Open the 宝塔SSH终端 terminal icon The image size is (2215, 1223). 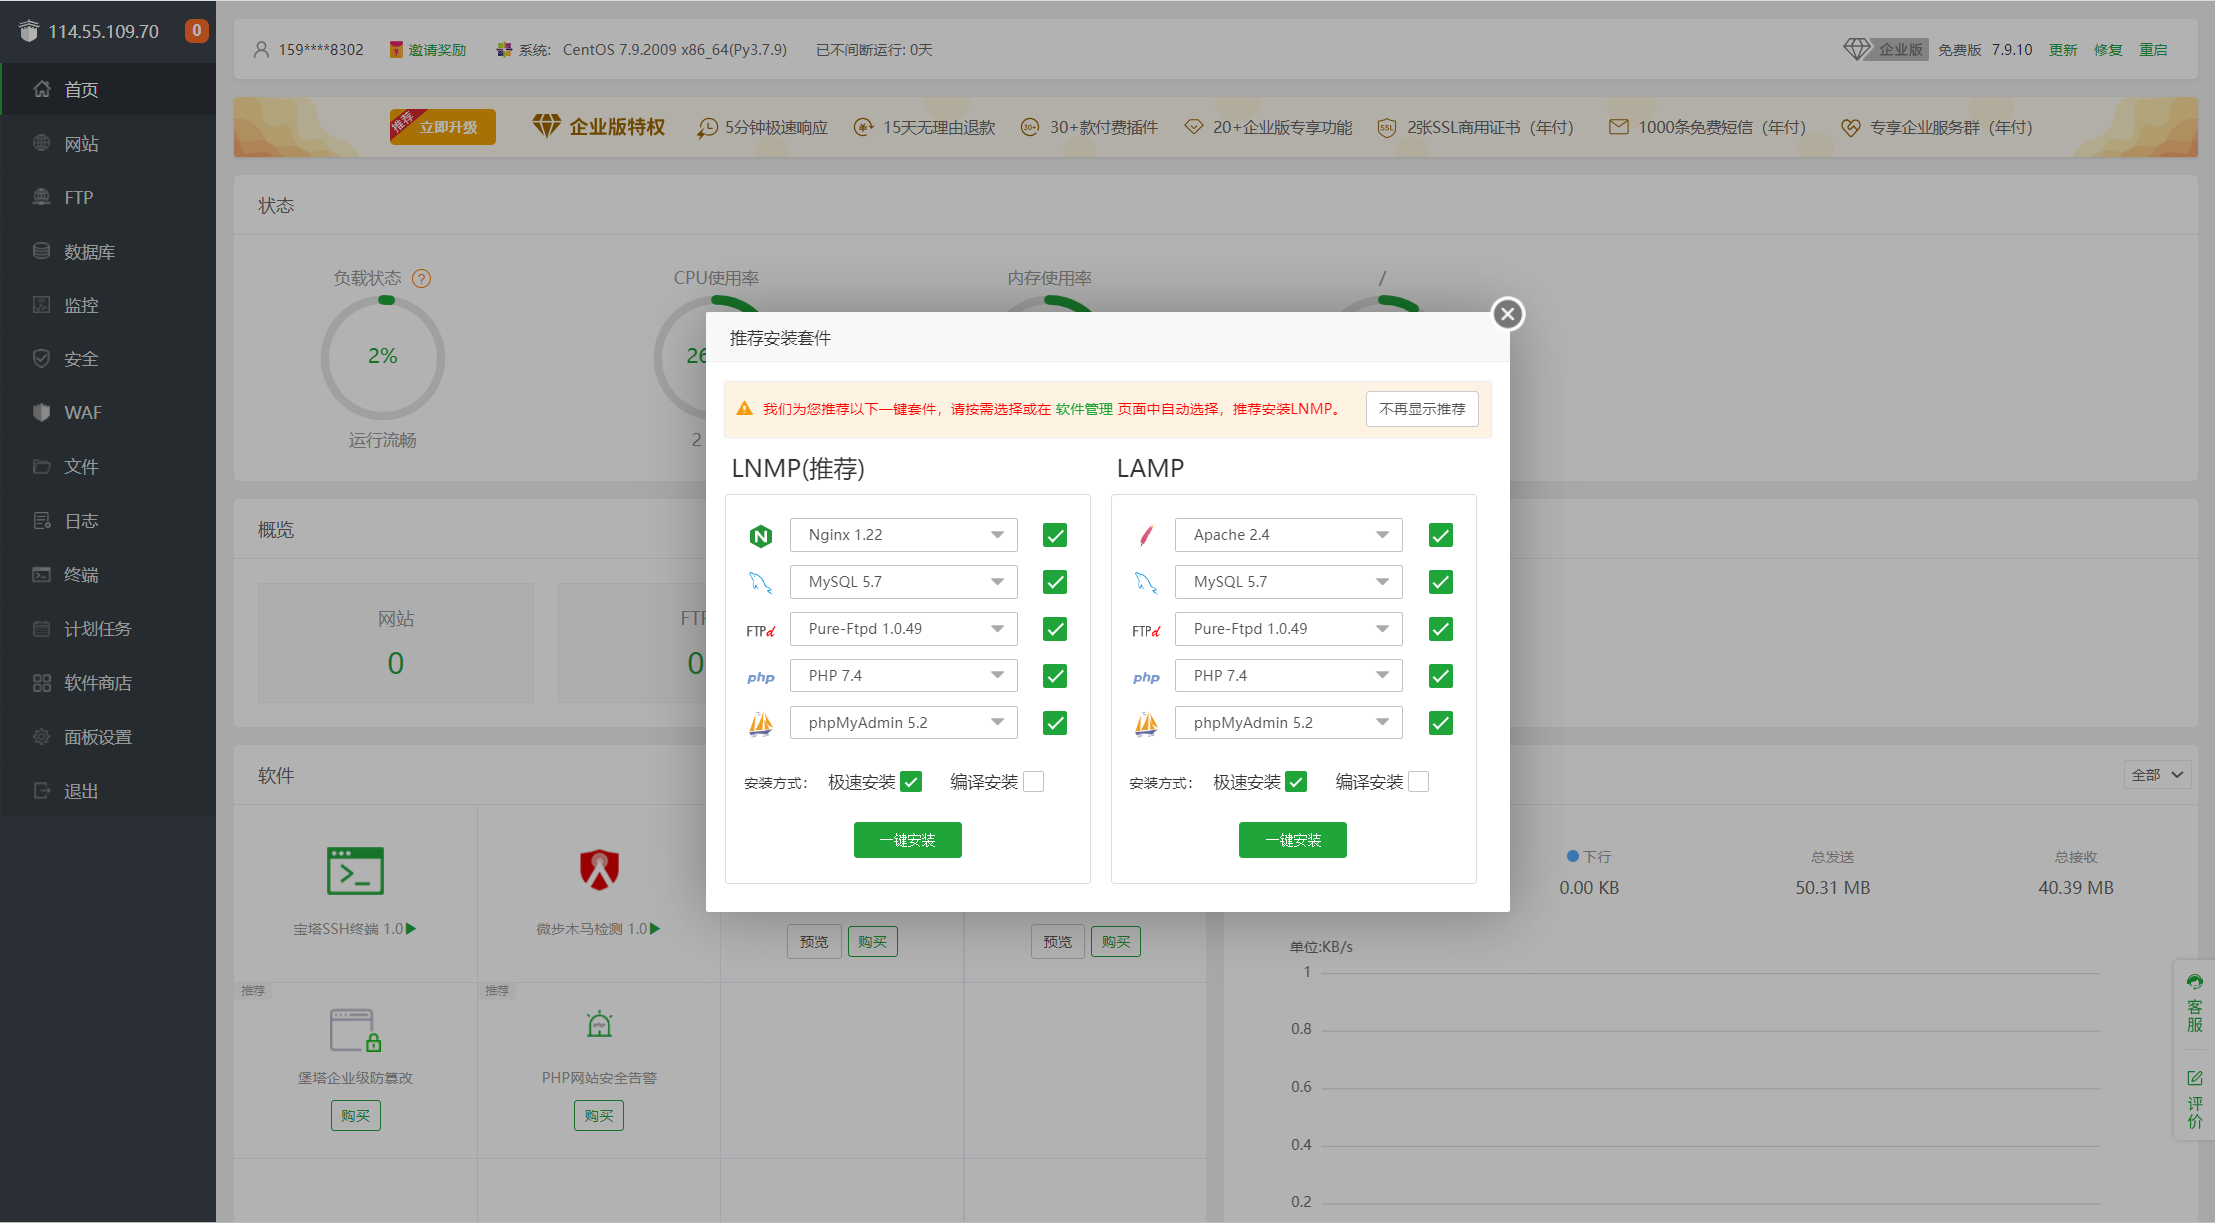(355, 870)
